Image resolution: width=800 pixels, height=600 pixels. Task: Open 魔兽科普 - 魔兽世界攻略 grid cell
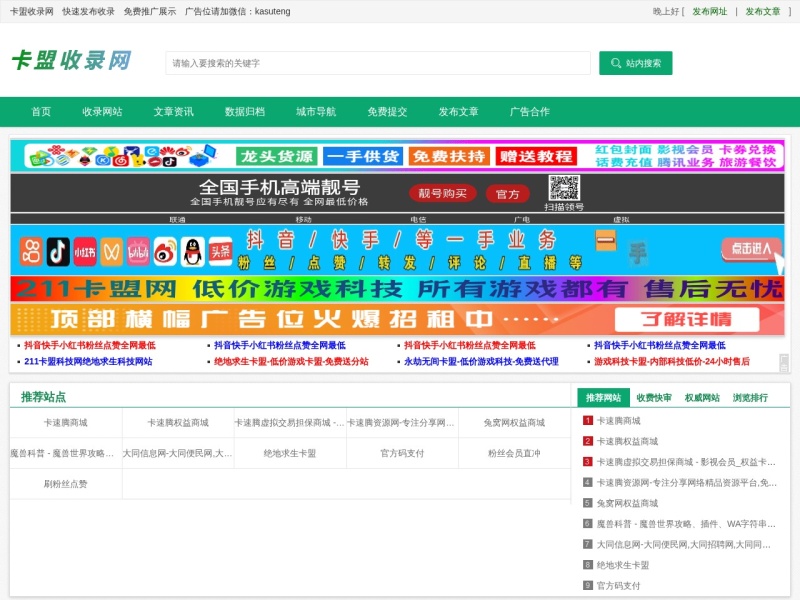pos(66,453)
